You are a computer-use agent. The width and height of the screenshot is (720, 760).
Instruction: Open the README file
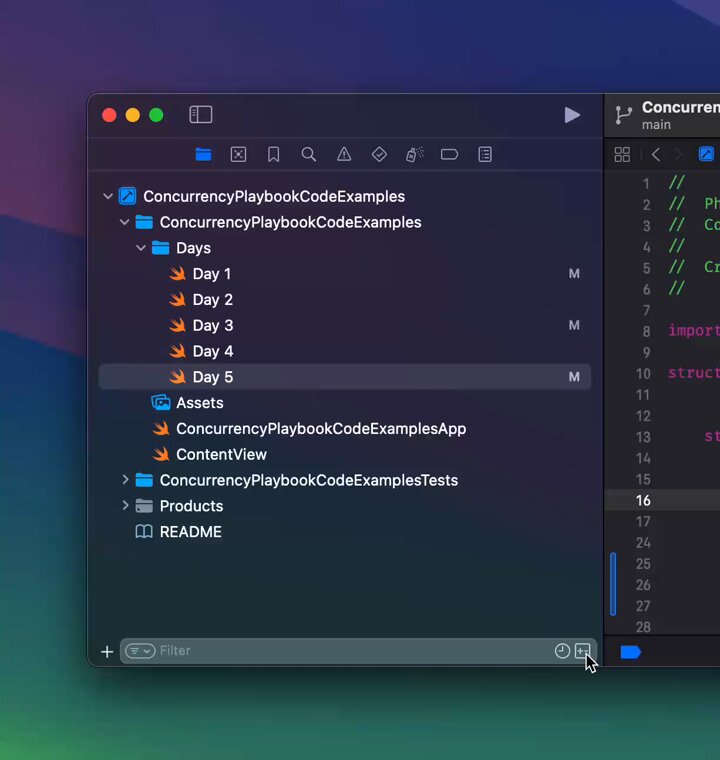tap(345, 532)
